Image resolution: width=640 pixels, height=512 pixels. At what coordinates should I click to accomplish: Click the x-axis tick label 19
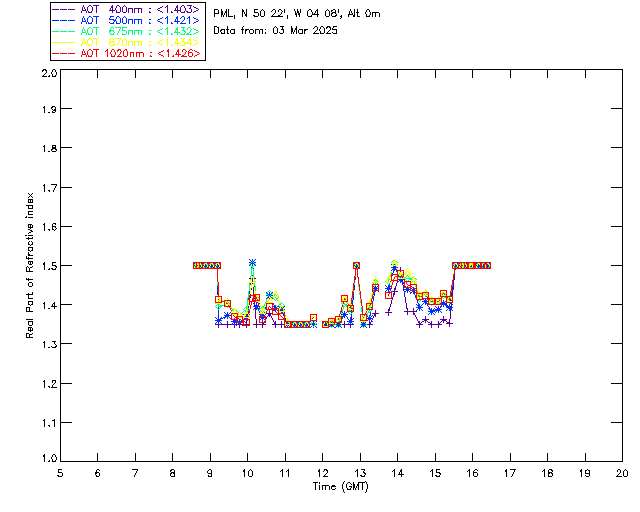tap(585, 473)
